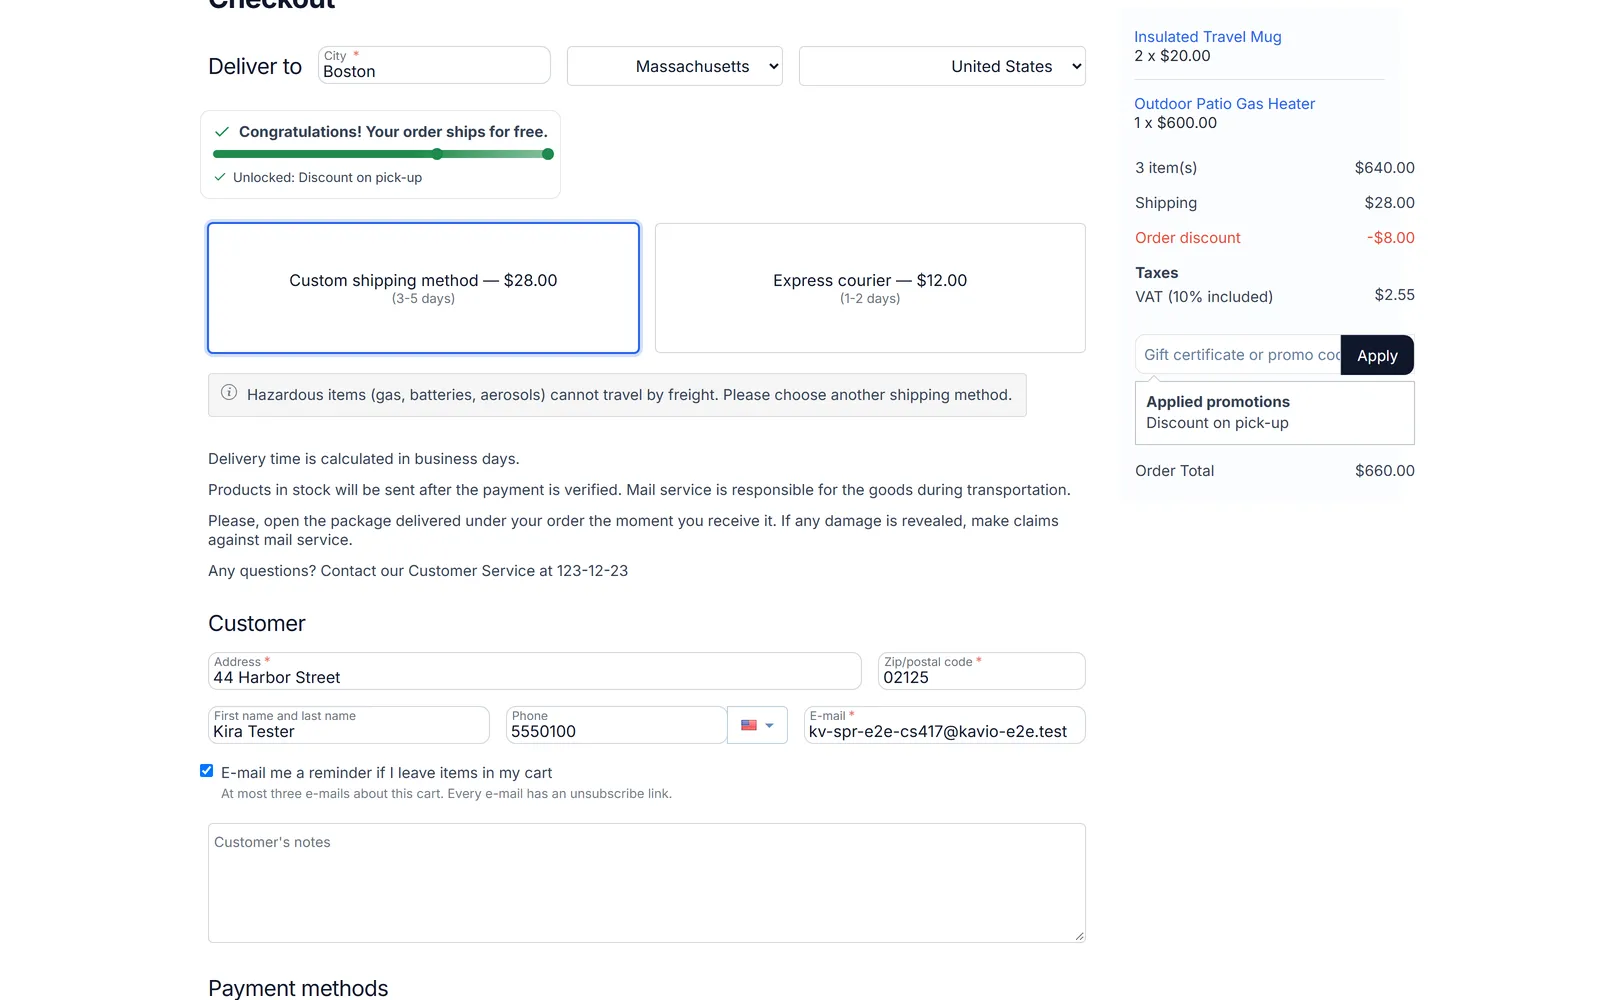This screenshot has height=1000, width=1600.
Task: Click the $2.55 VAT amount
Action: click(1394, 295)
